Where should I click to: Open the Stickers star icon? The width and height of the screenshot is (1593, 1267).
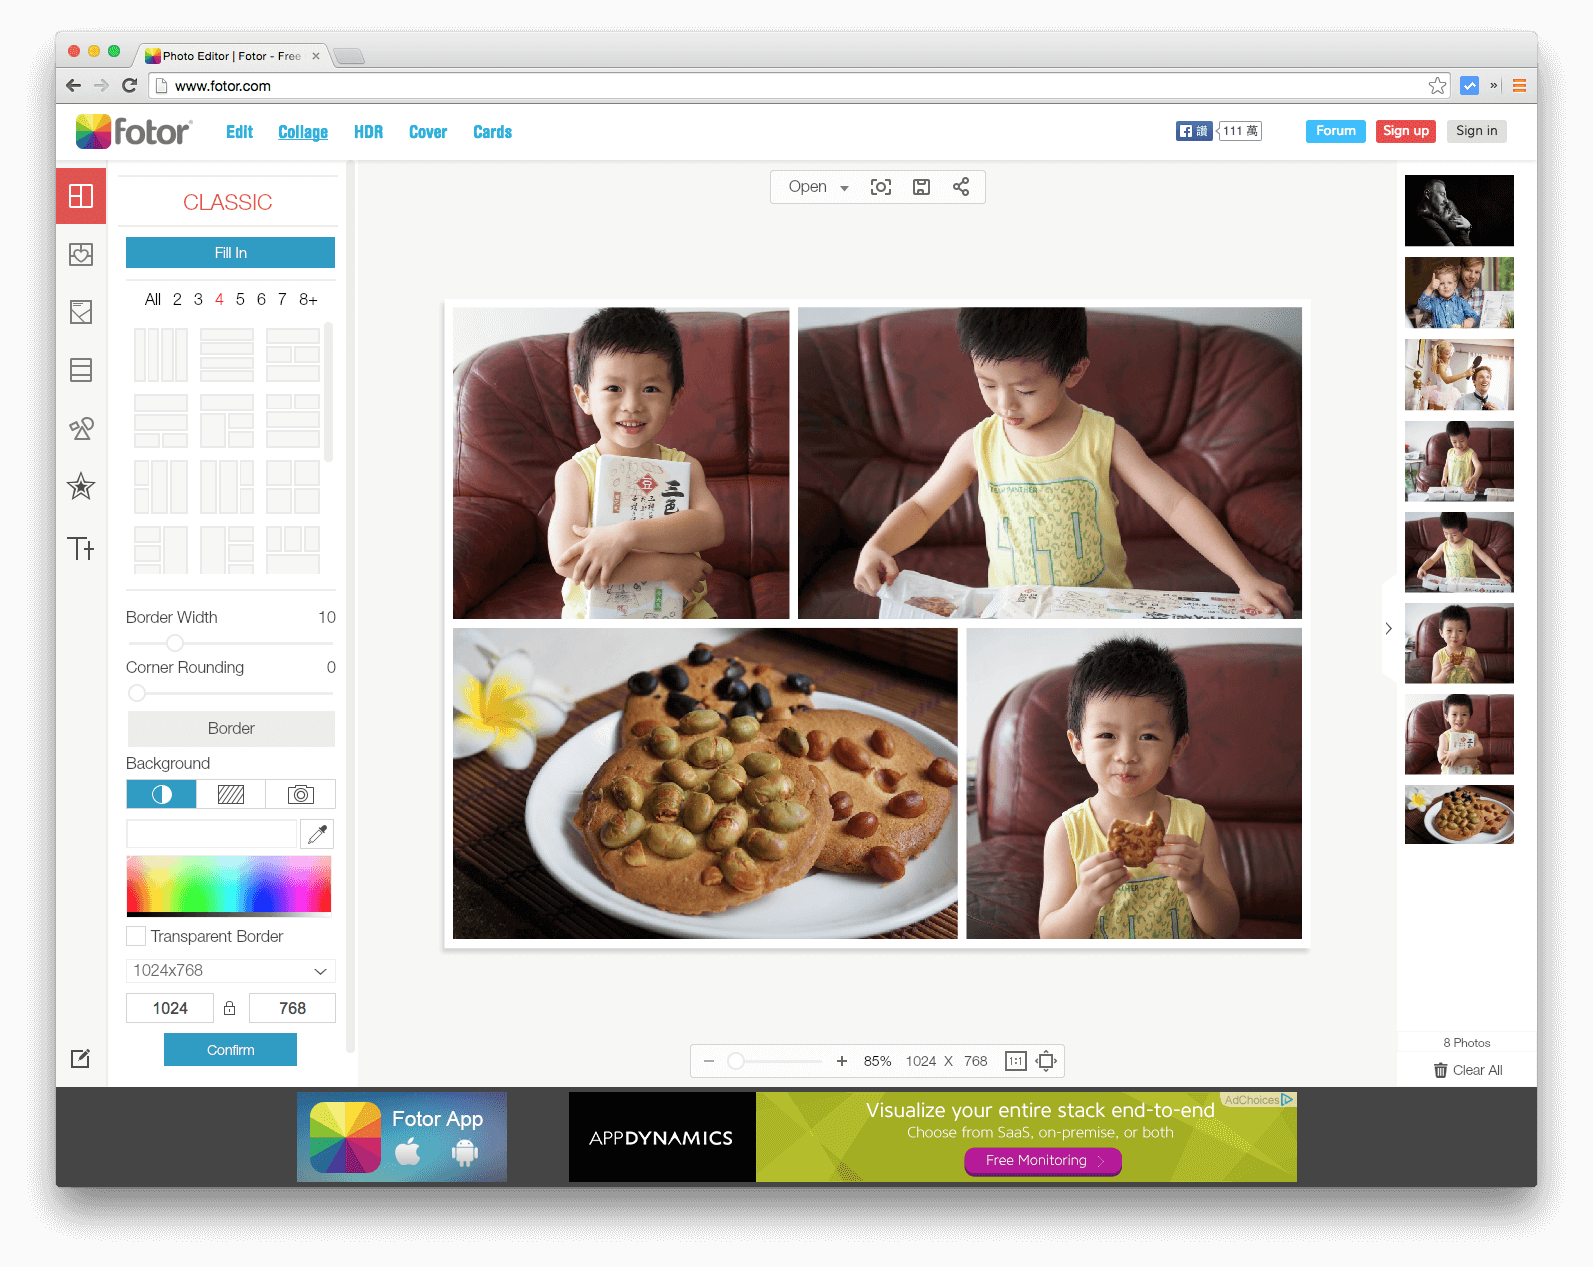[x=81, y=487]
